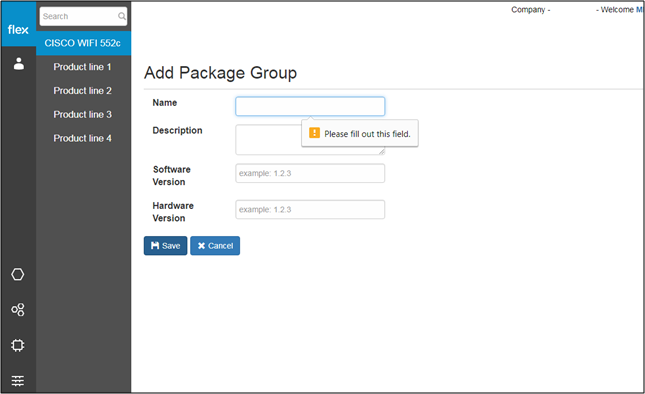Open the filter lines sidebar icon

point(18,381)
